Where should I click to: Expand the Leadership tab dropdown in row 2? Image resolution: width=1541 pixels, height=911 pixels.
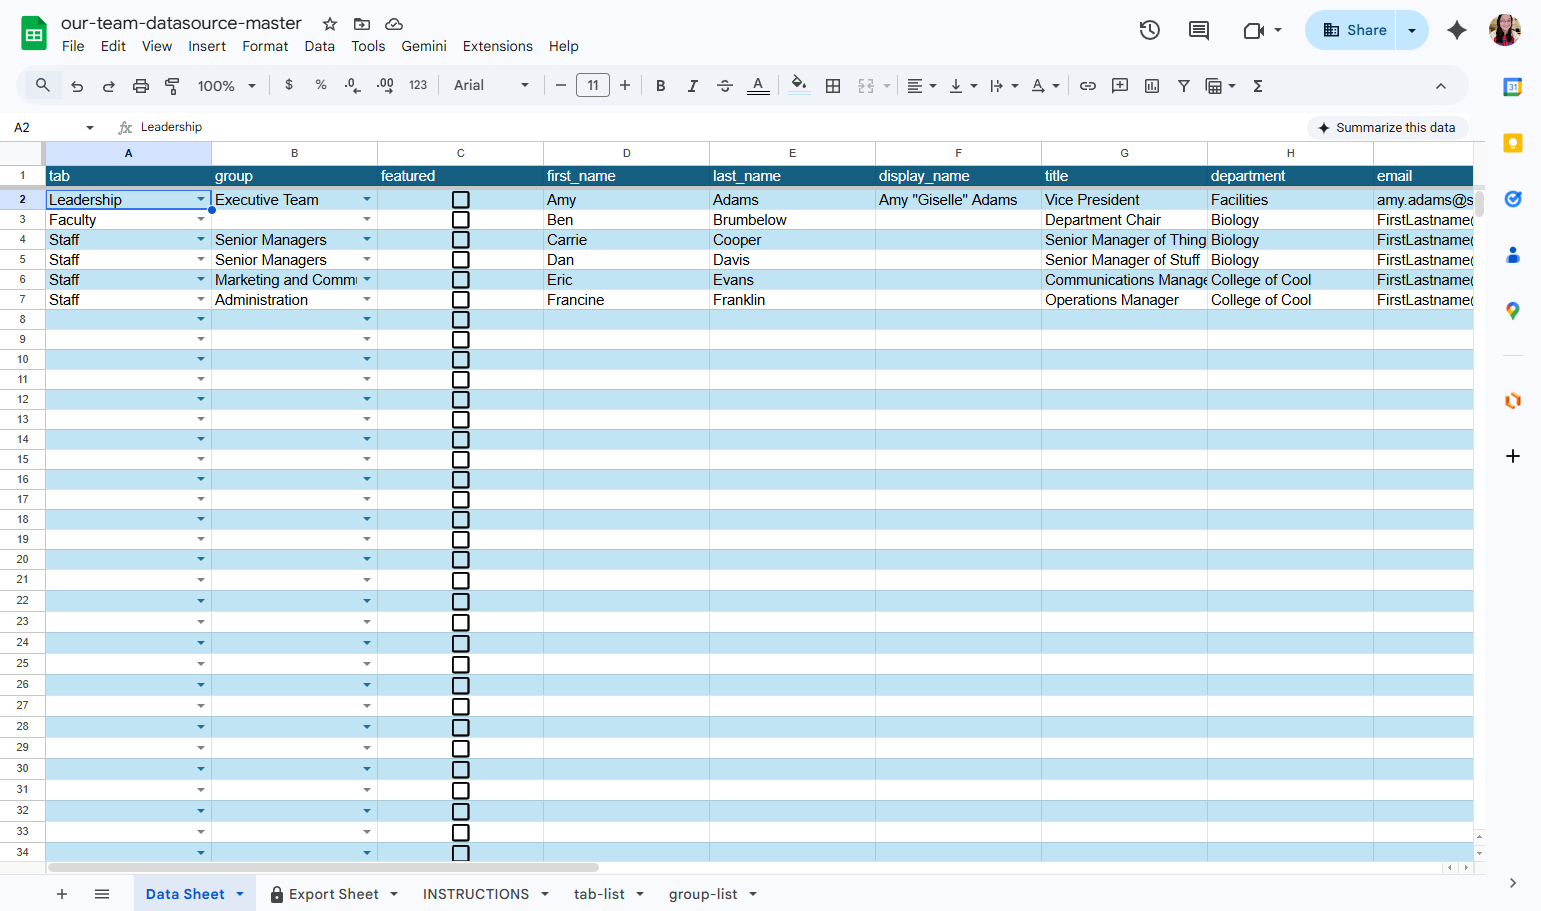coord(201,200)
